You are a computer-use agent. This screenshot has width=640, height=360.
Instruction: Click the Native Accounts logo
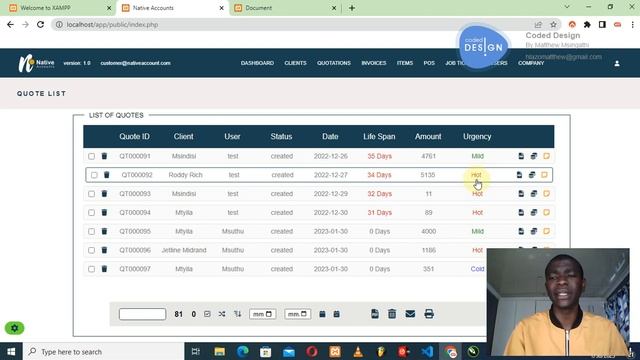pos(36,63)
